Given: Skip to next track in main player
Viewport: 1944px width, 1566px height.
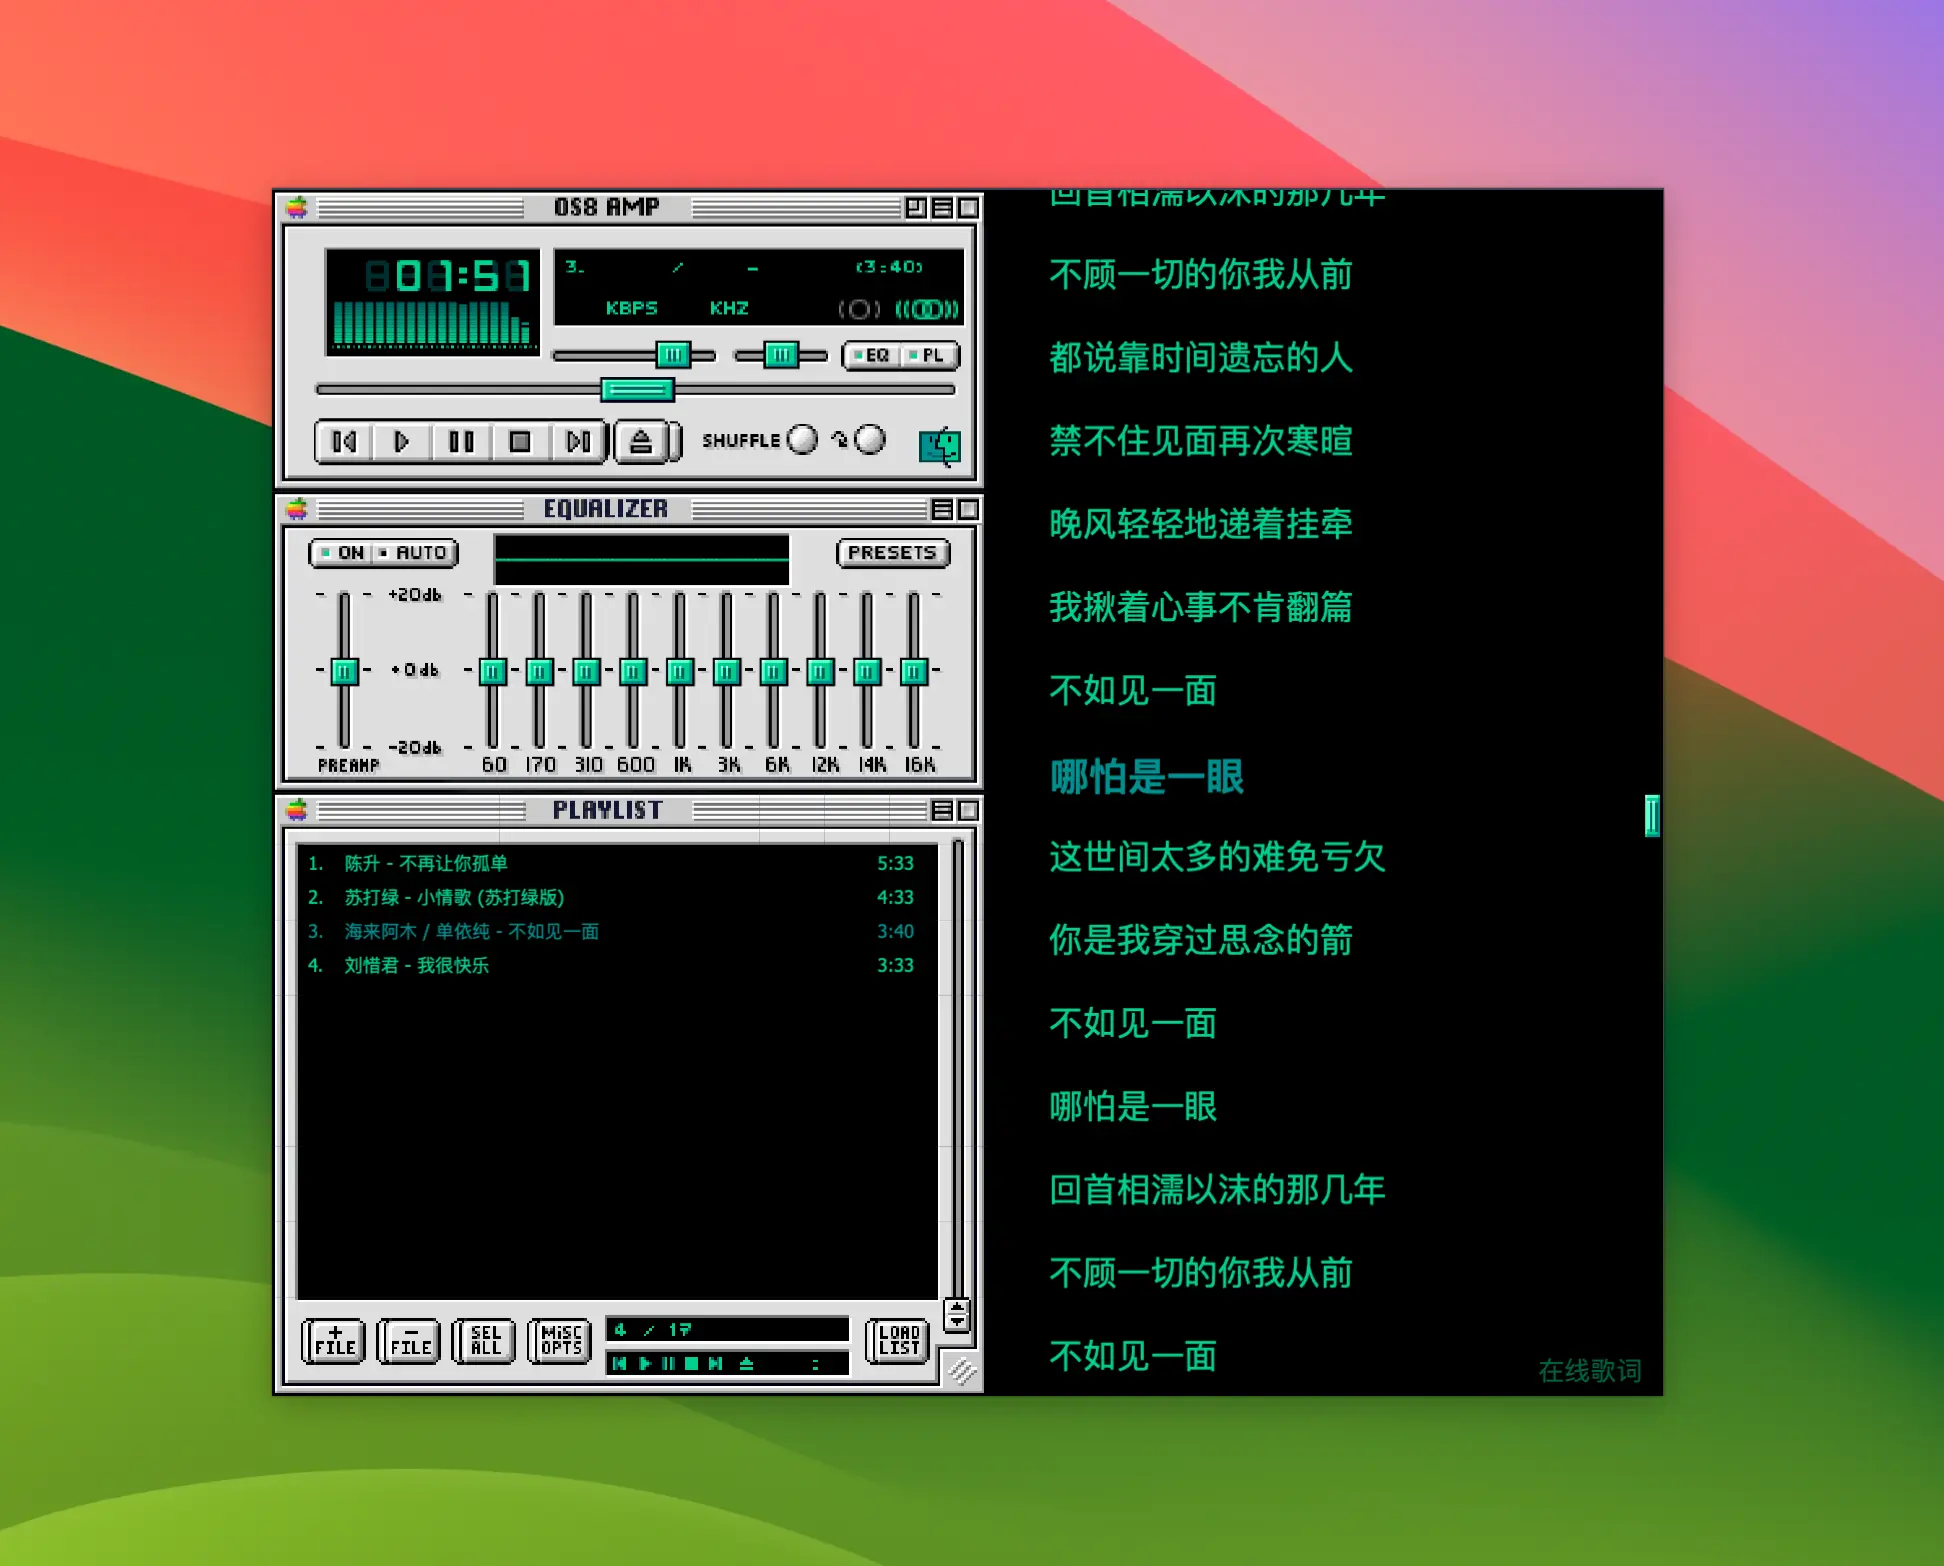Looking at the screenshot, I should [x=578, y=441].
